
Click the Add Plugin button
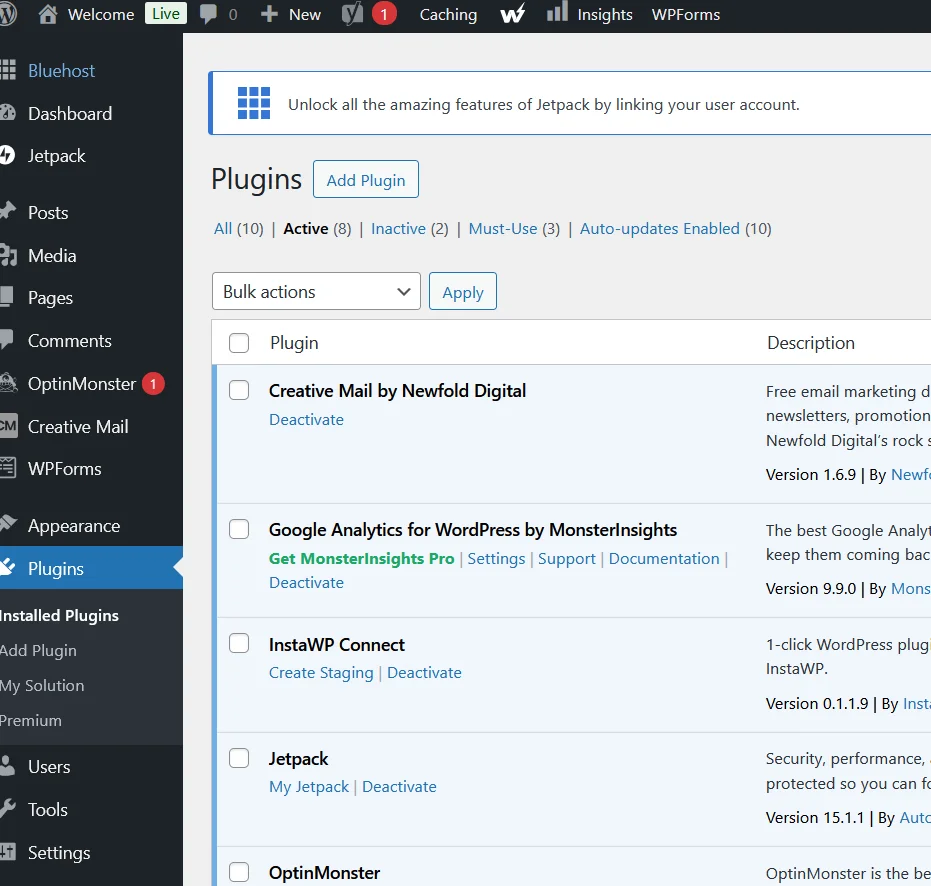point(365,180)
